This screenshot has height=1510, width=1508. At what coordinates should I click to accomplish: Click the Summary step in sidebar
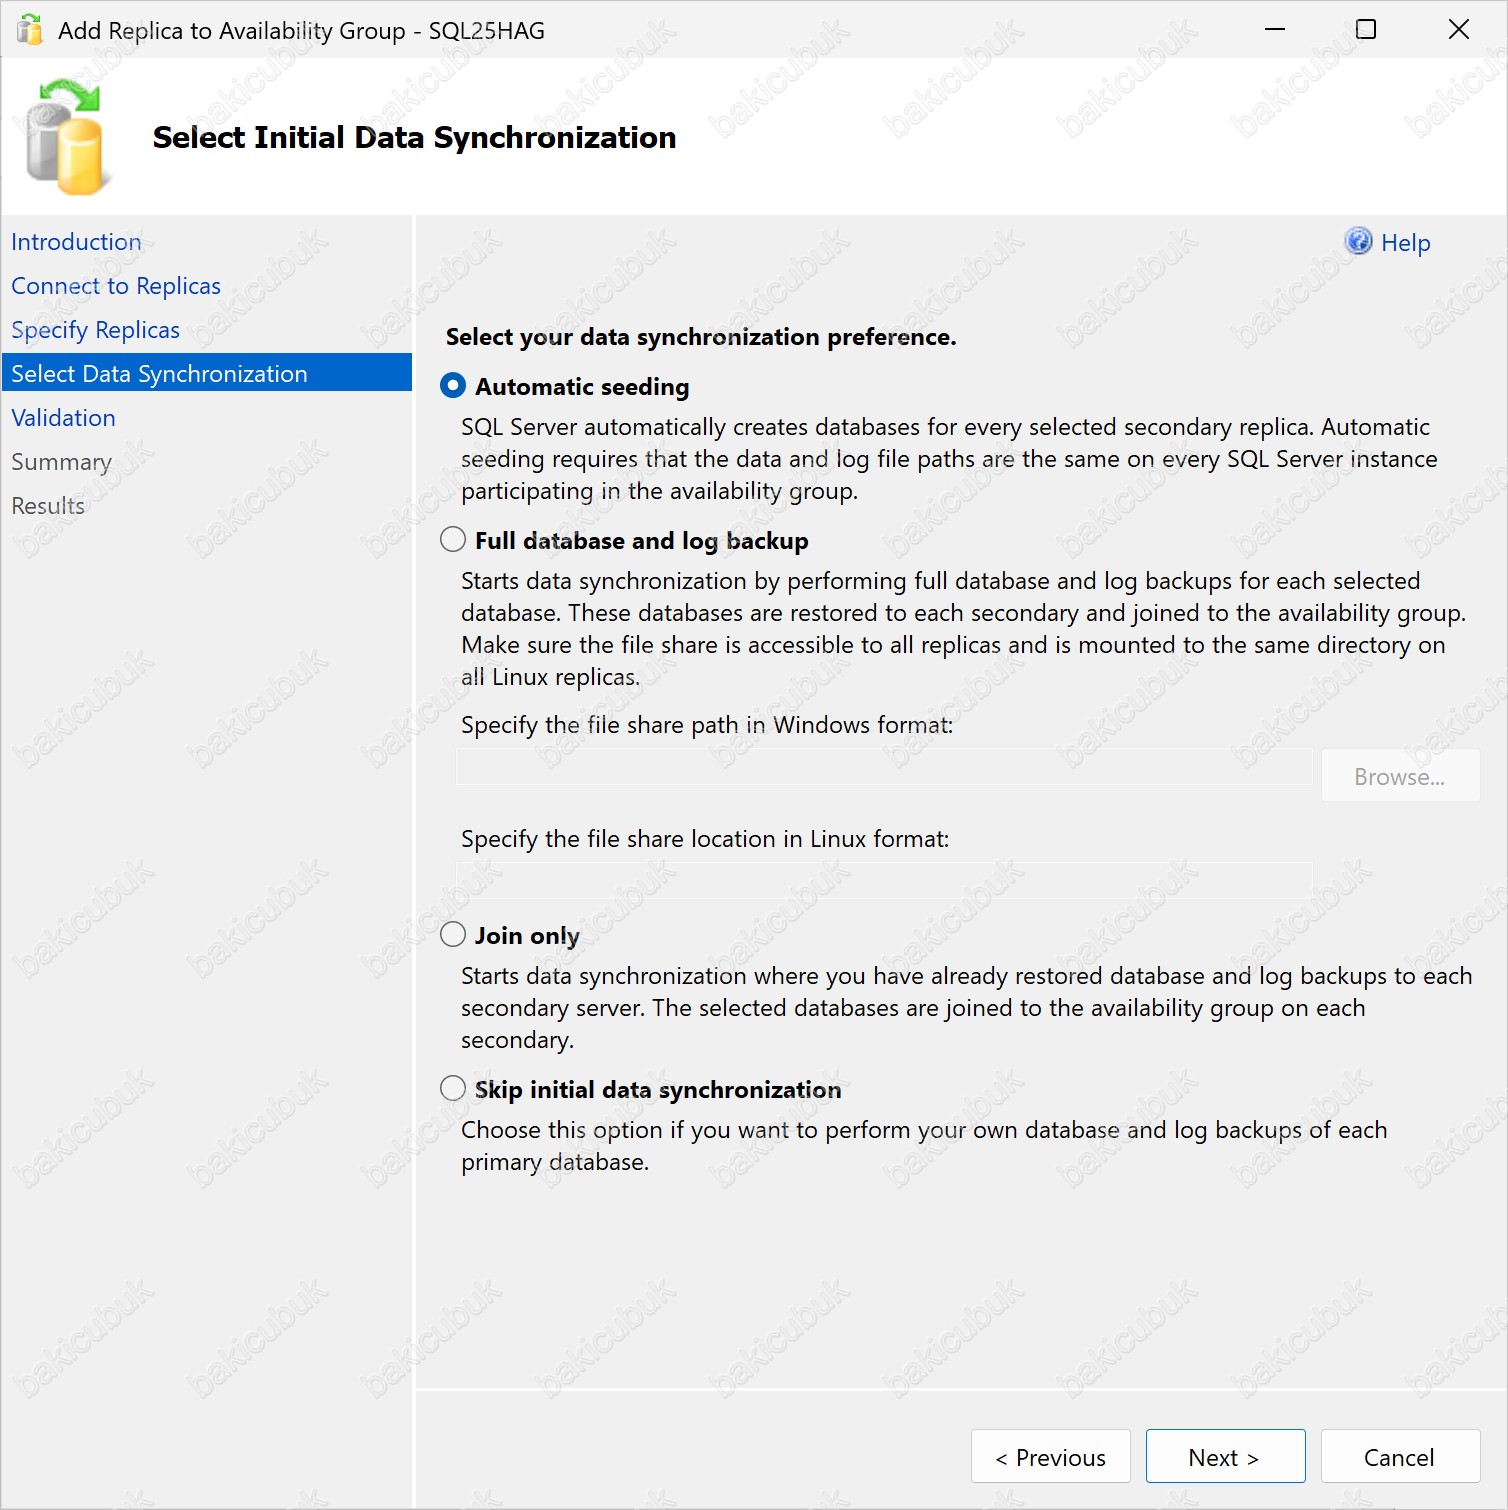pyautogui.click(x=61, y=462)
